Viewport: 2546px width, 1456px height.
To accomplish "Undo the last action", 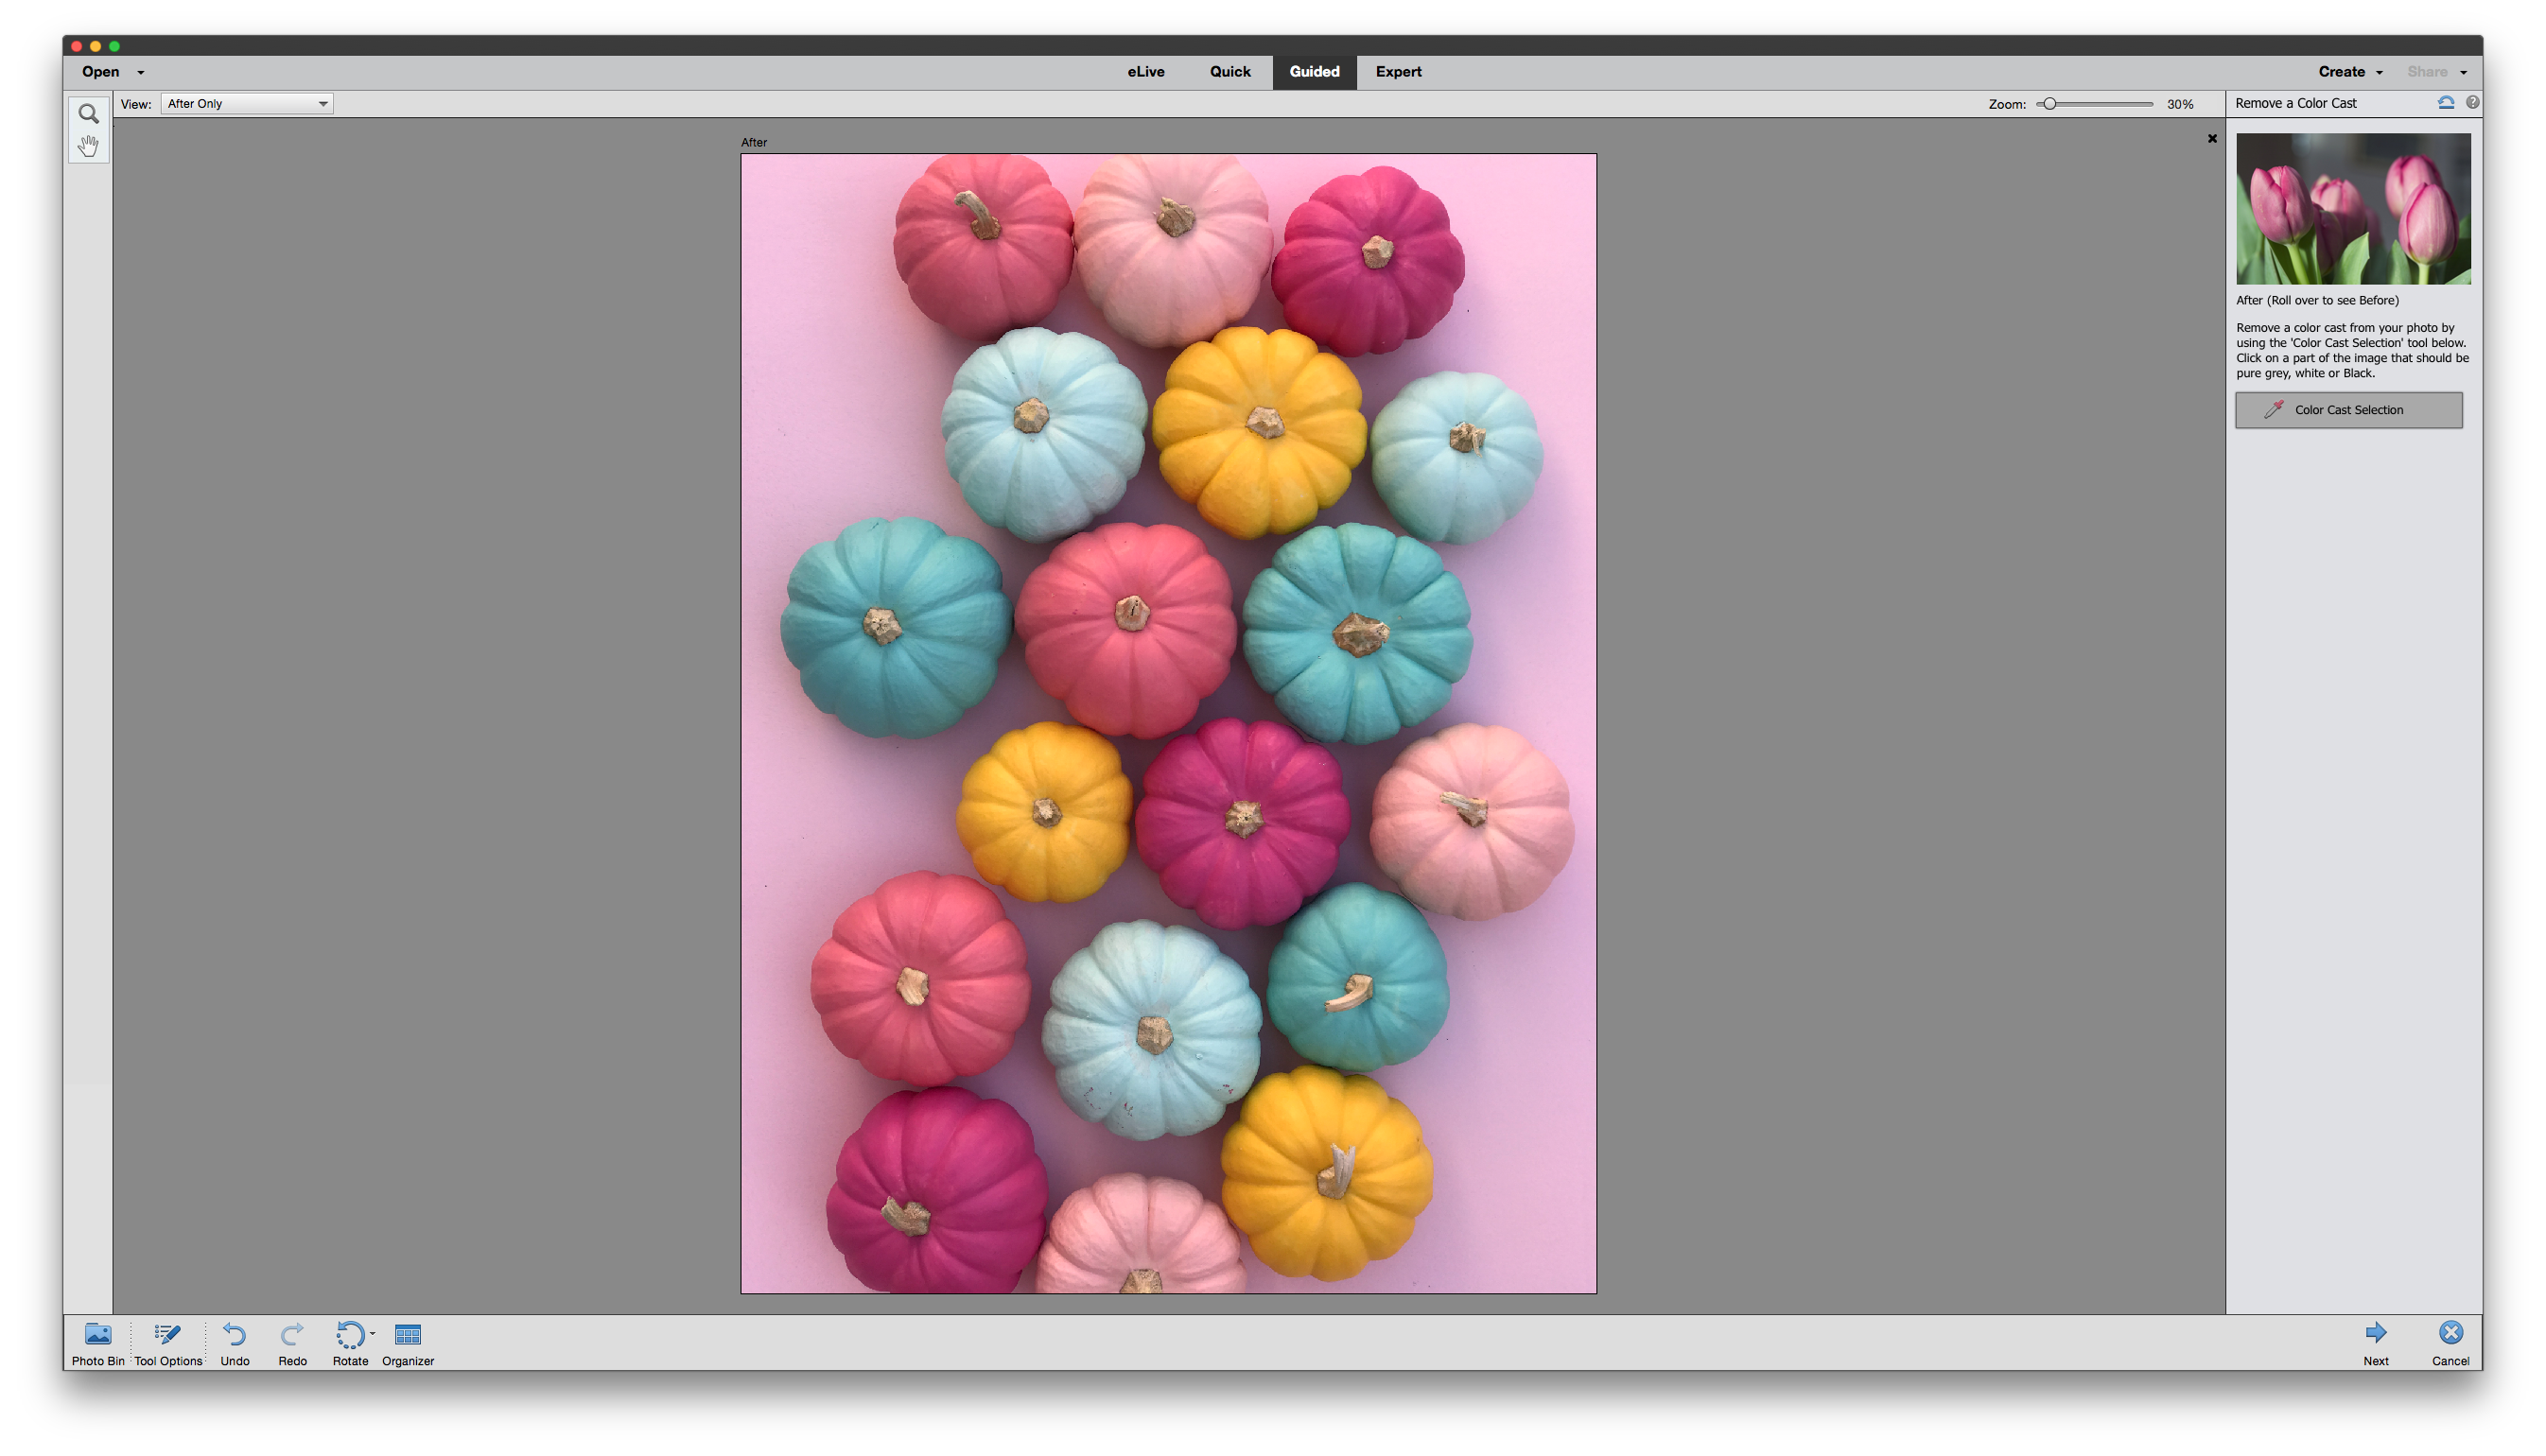I will 235,1344.
